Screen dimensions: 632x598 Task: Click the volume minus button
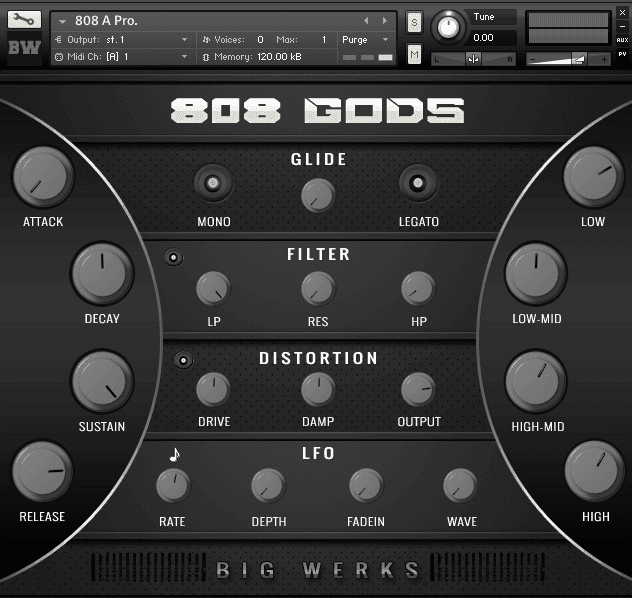tap(532, 59)
